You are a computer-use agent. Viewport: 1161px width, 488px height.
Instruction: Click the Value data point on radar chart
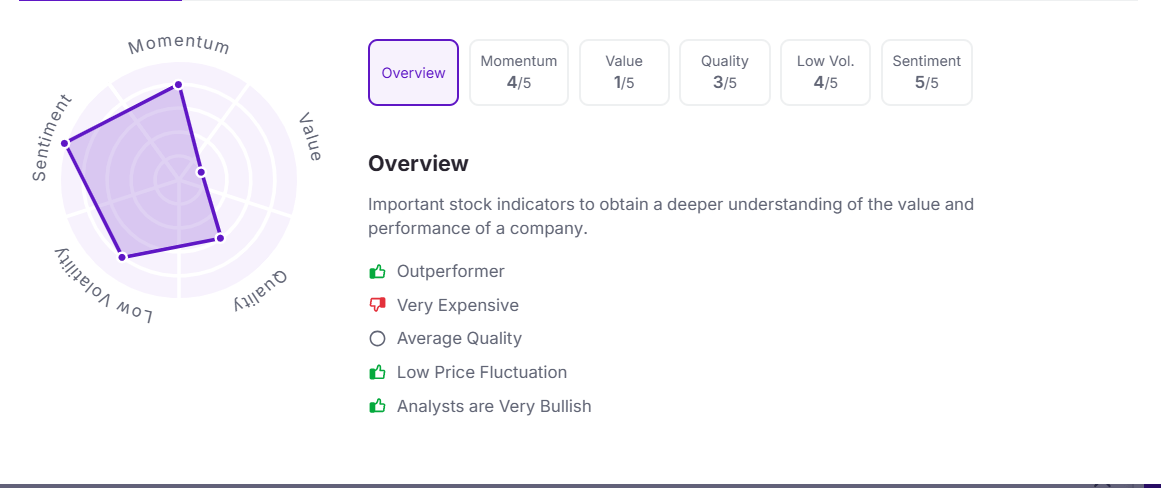coord(201,173)
